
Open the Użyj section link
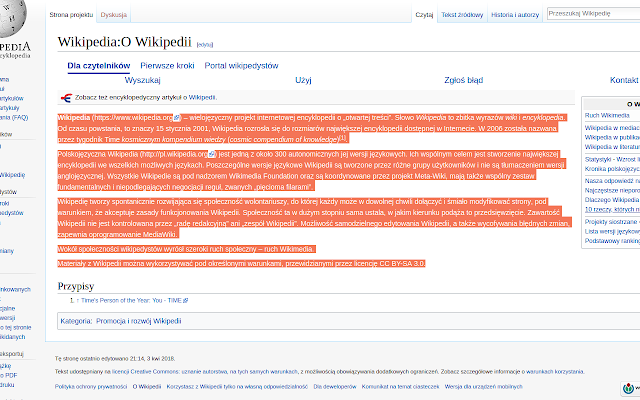[x=303, y=80]
